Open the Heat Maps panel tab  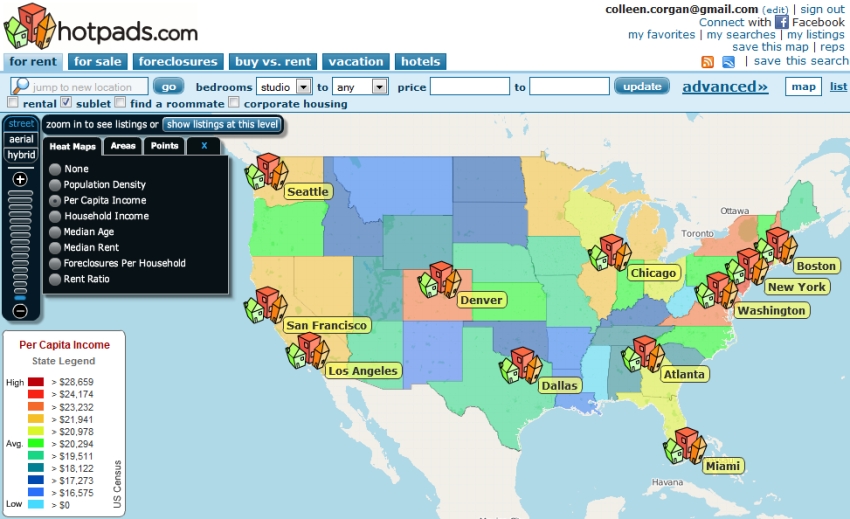[72, 146]
